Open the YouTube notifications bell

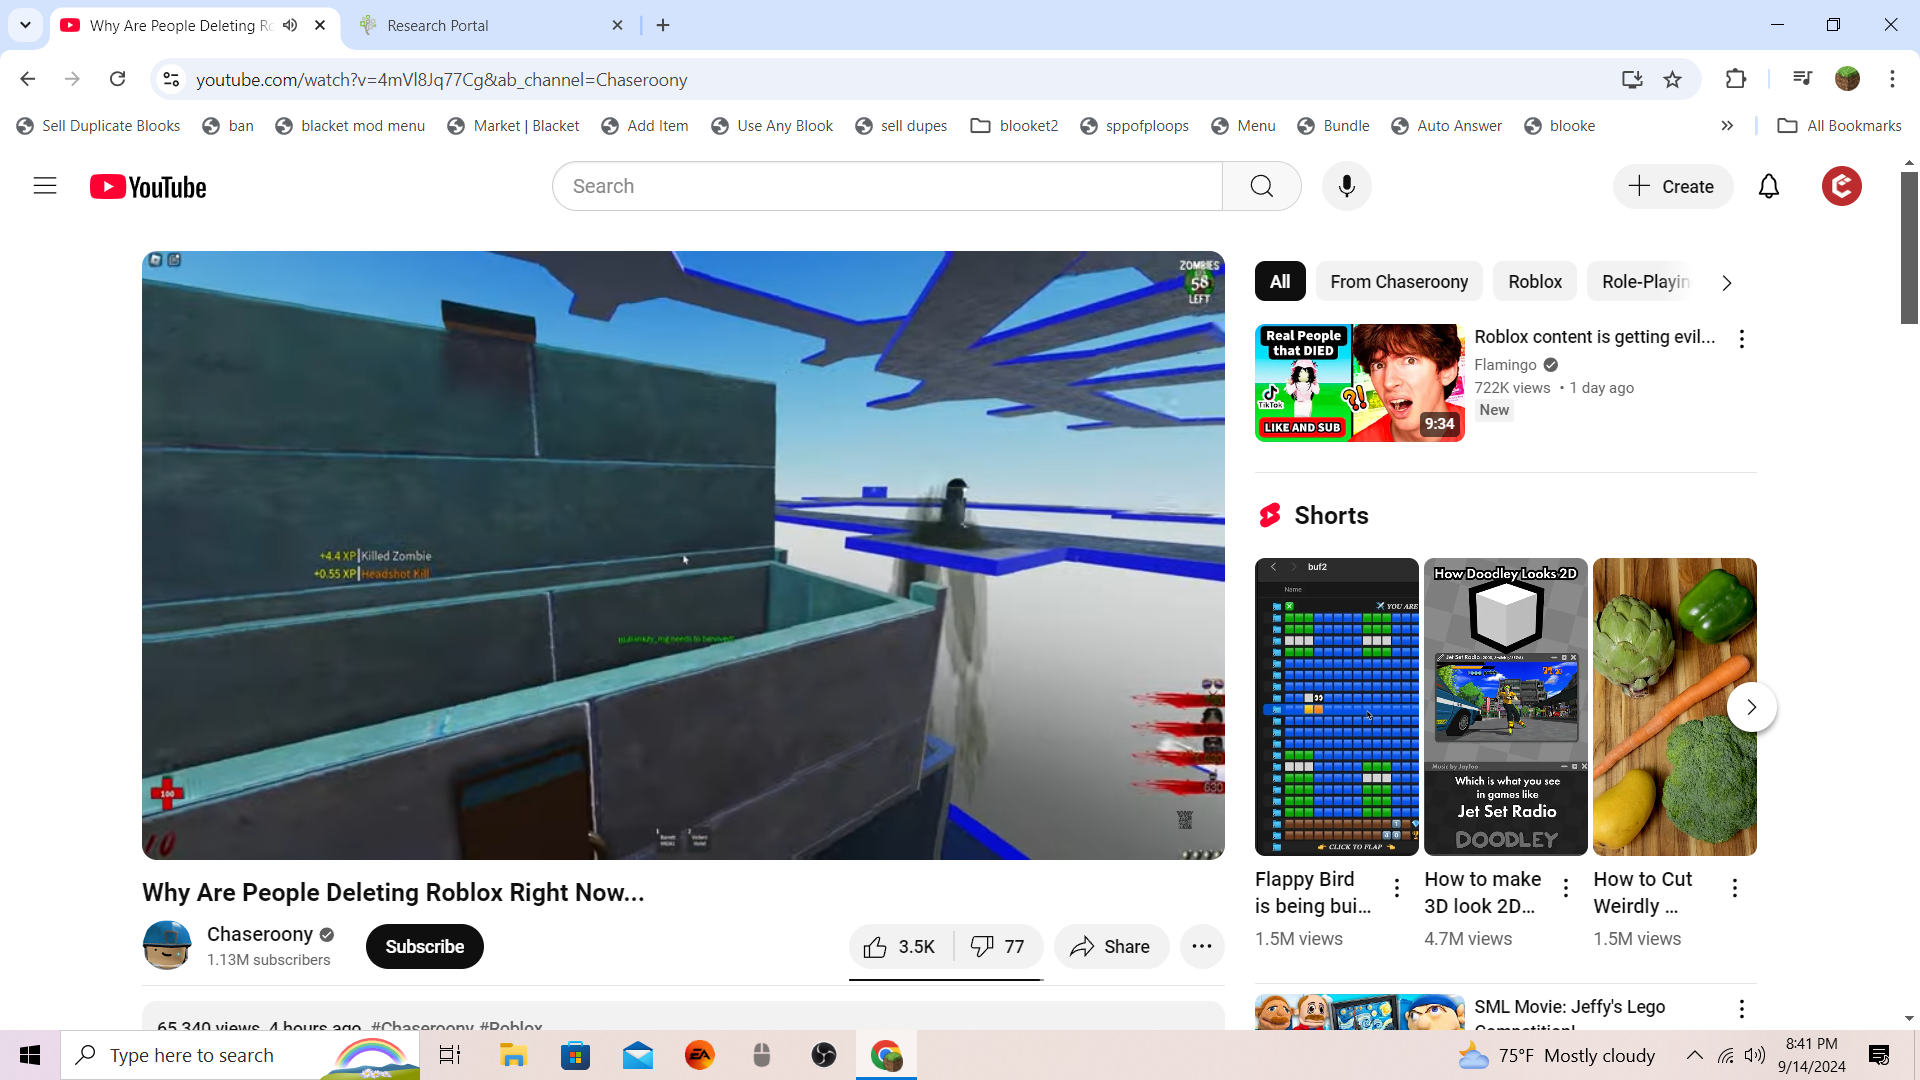tap(1768, 186)
